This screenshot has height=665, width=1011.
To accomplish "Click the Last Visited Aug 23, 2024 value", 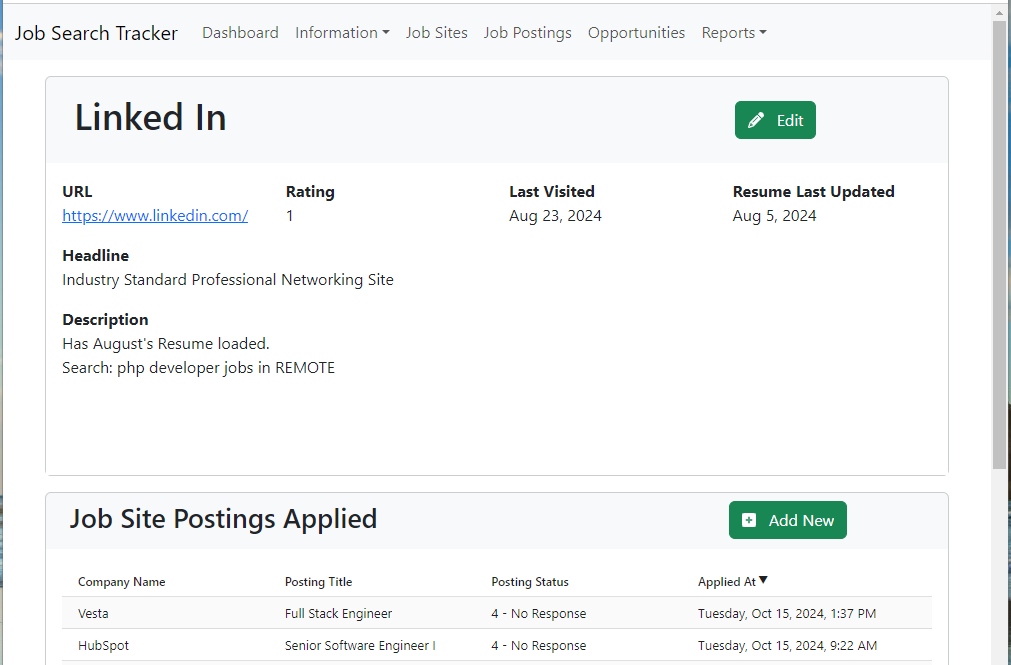I will tap(555, 215).
